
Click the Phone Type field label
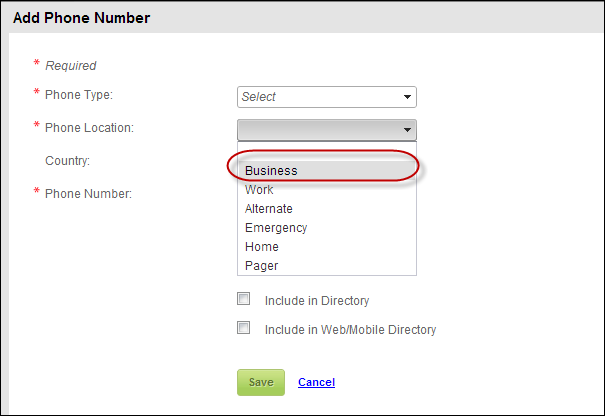[x=79, y=95]
